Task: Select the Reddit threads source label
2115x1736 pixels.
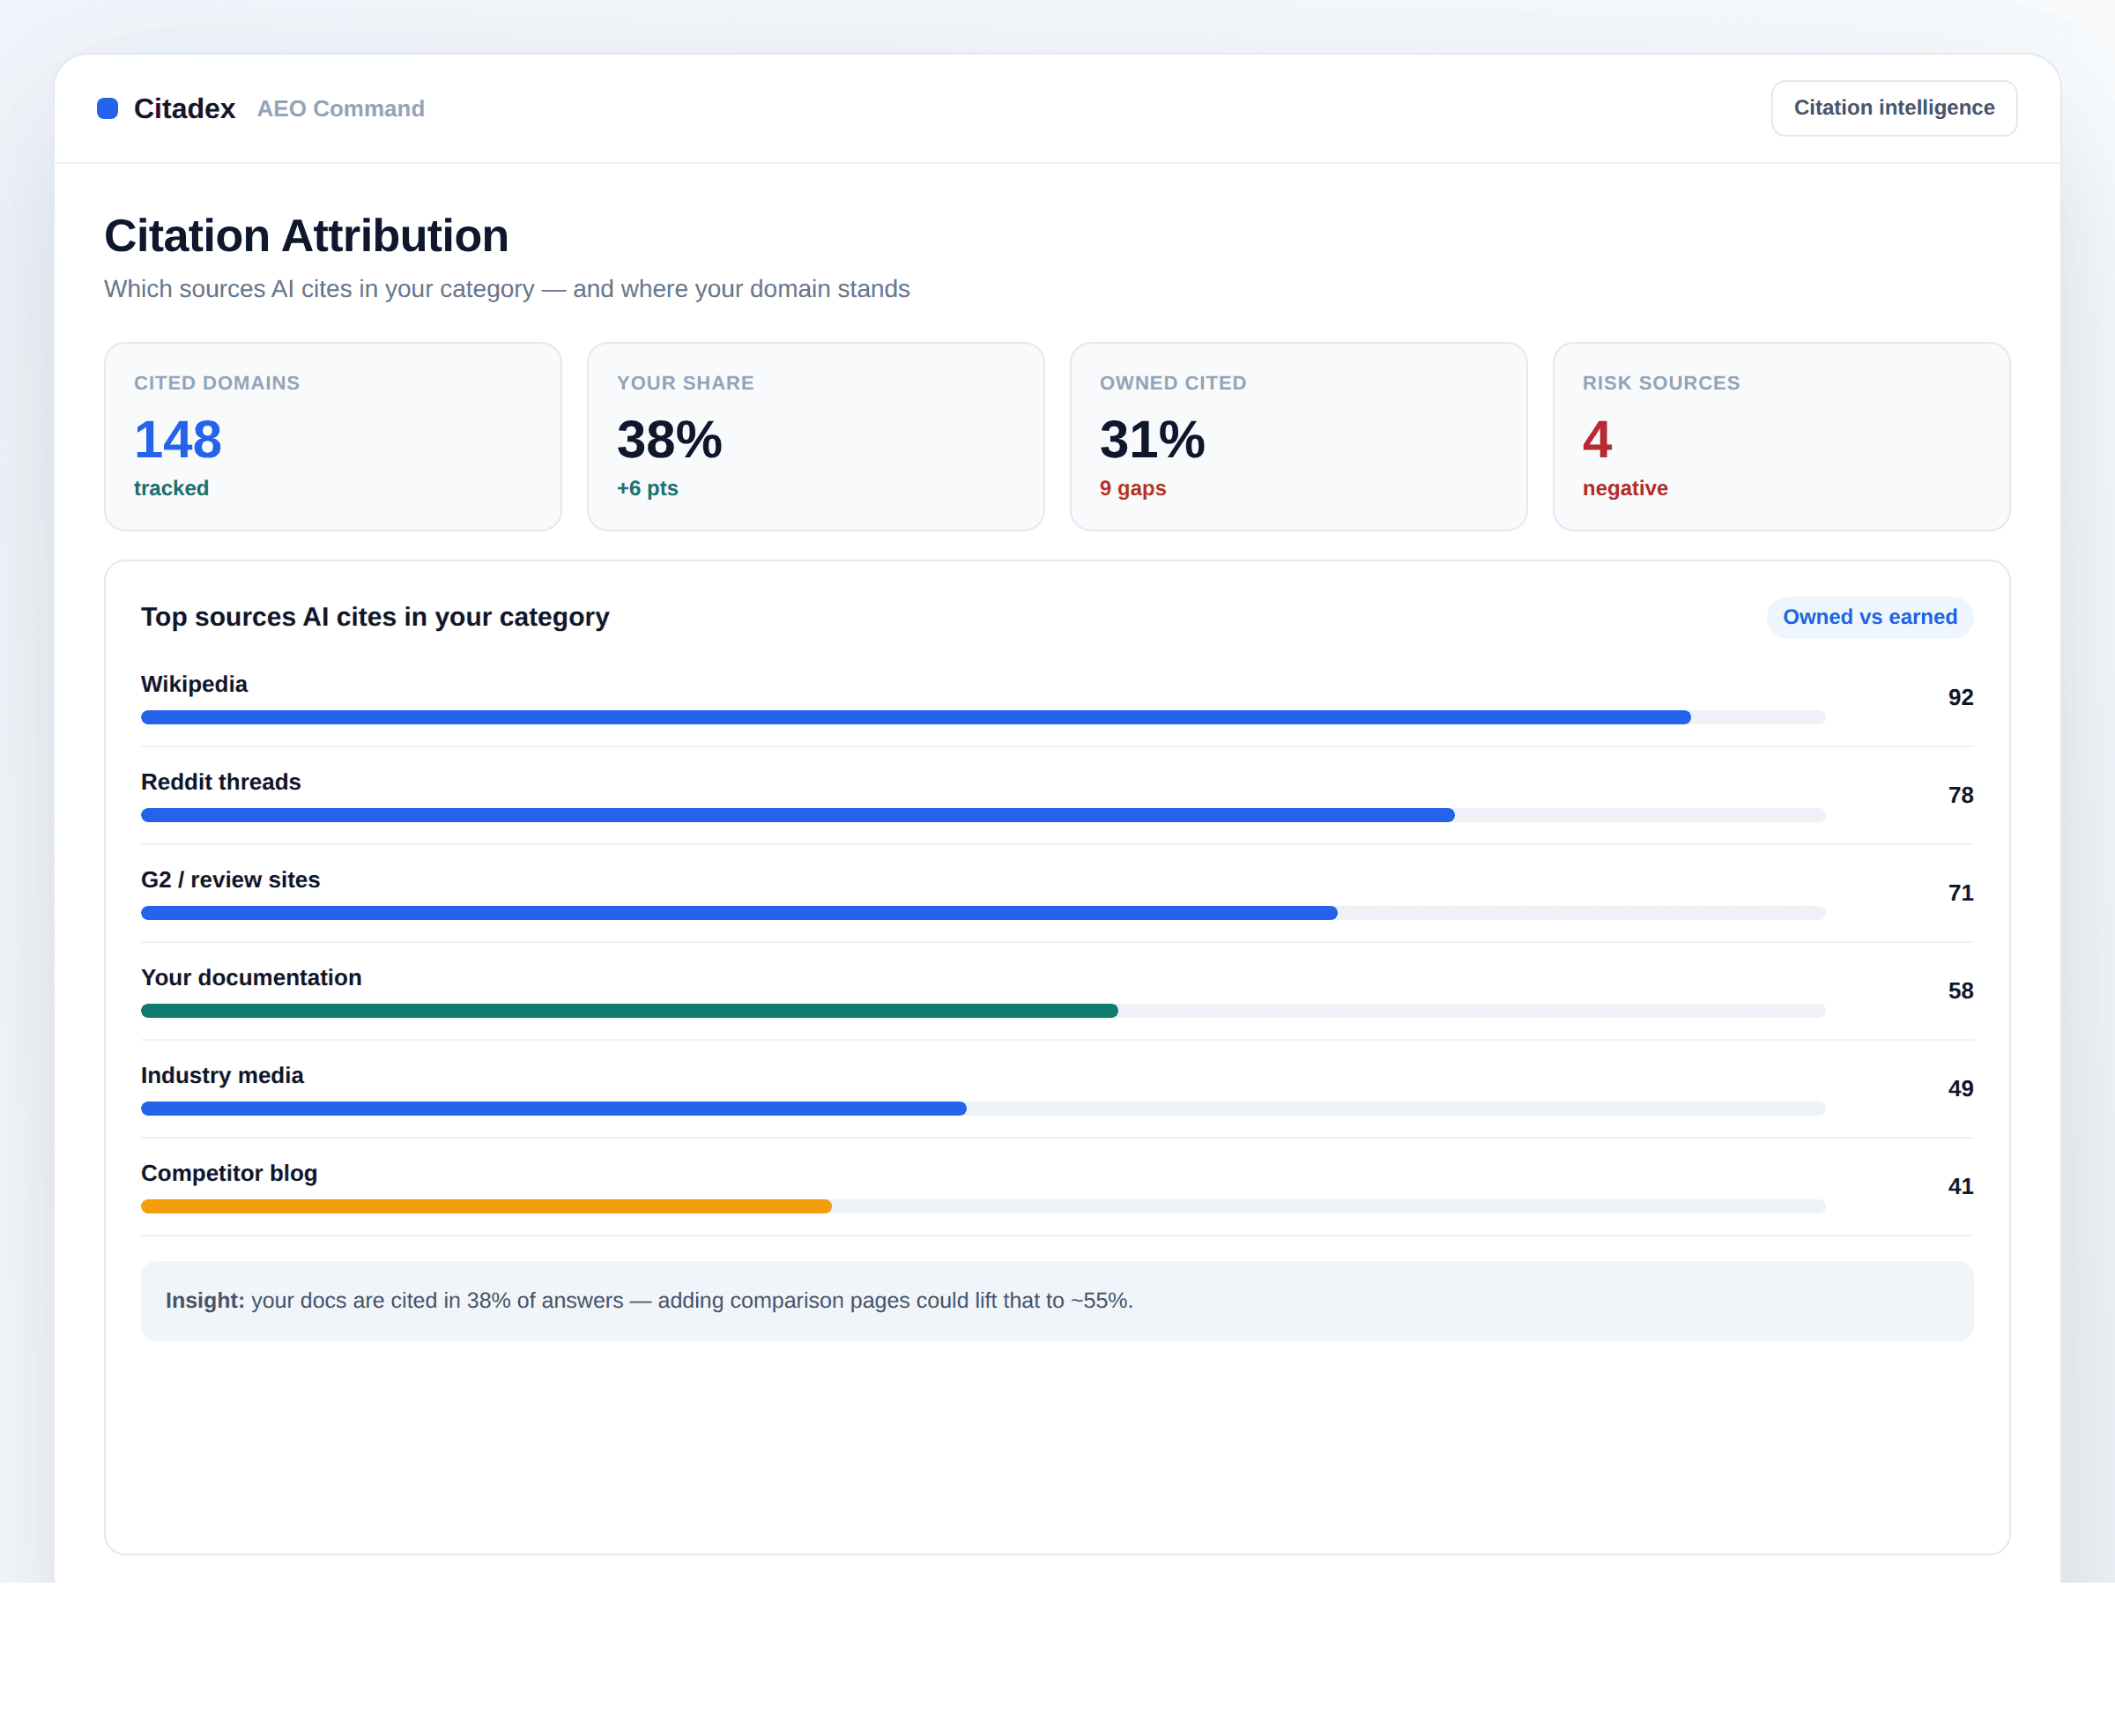Action: pos(221,782)
